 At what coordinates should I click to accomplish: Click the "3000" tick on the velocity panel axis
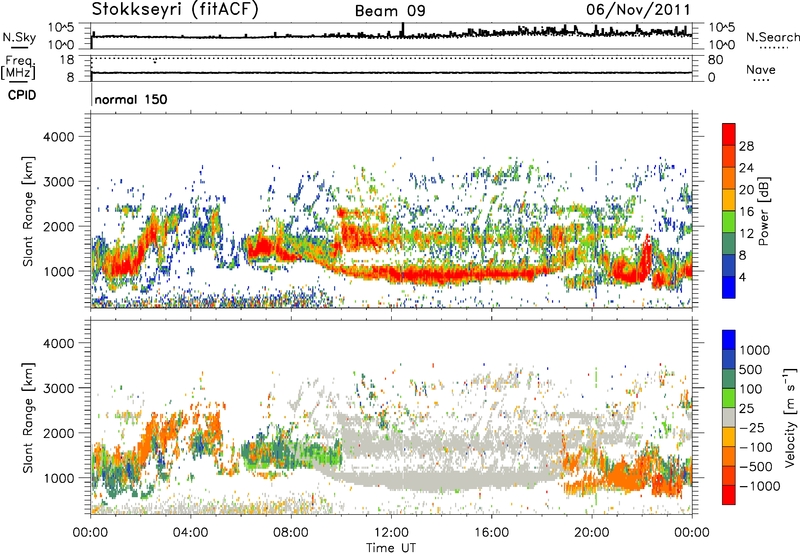point(59,388)
